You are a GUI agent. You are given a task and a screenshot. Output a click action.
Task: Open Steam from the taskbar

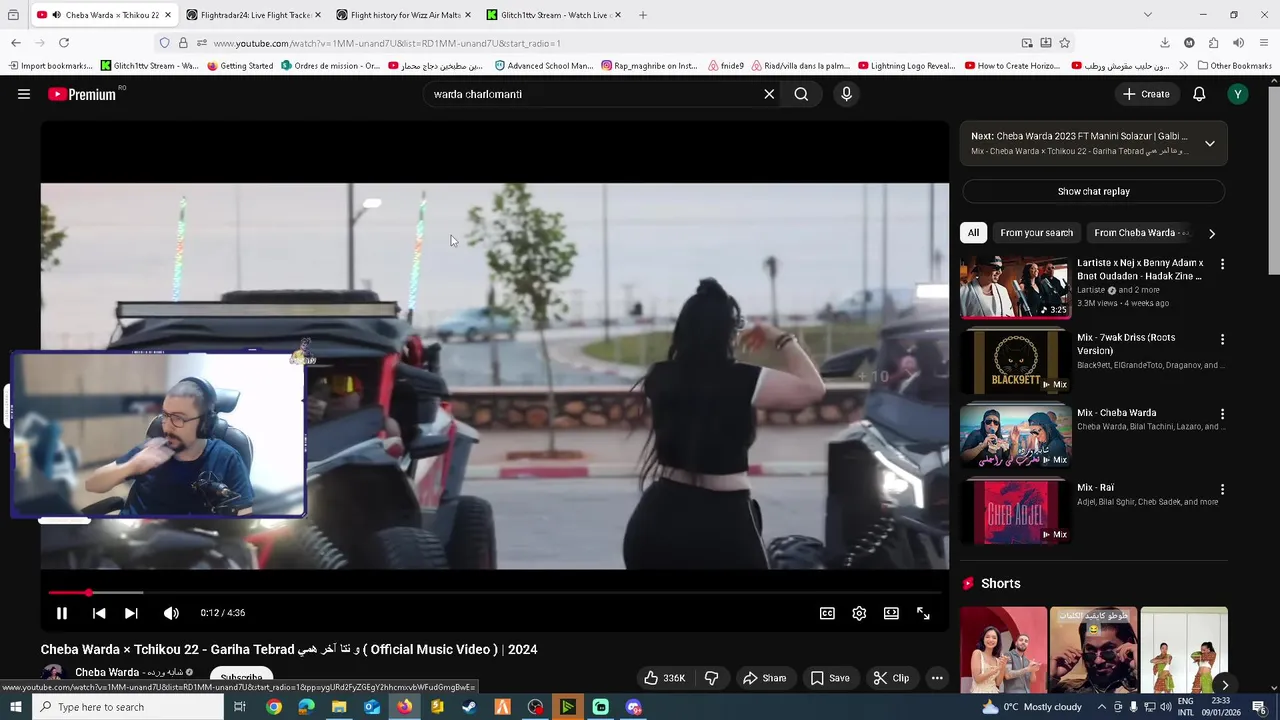[x=469, y=707]
